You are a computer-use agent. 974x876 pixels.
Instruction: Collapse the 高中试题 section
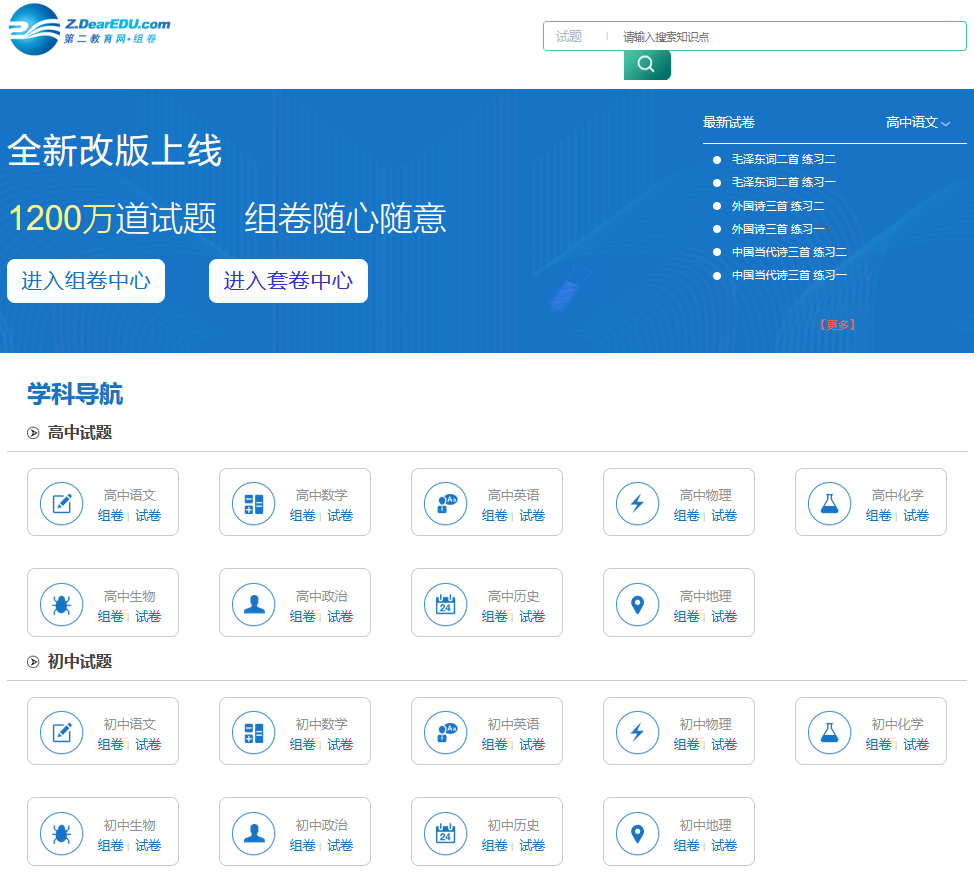click(33, 433)
